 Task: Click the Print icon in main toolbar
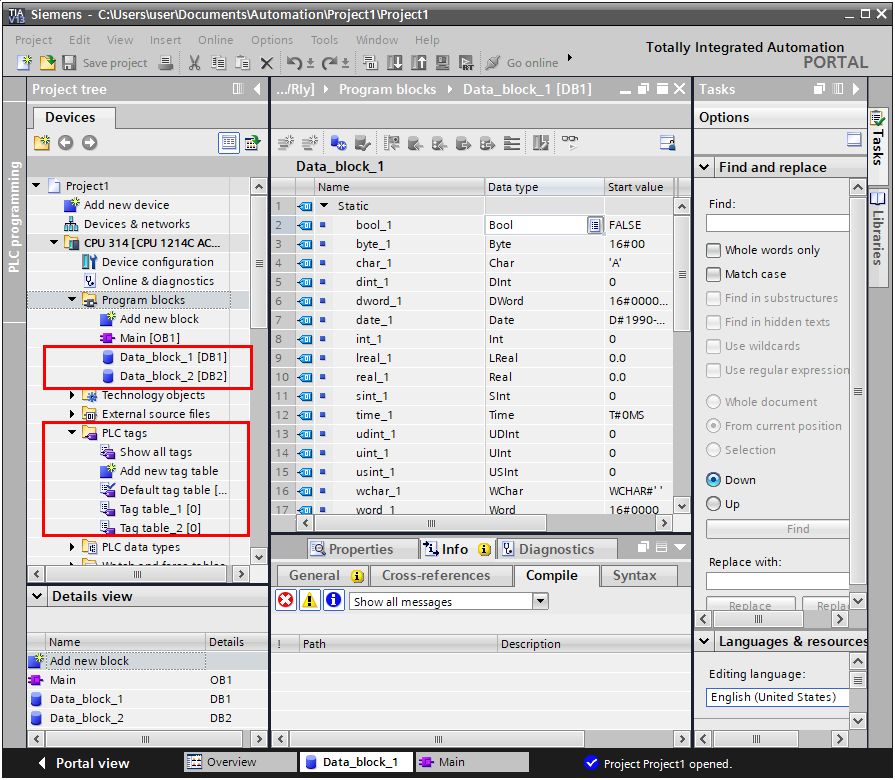[x=166, y=63]
